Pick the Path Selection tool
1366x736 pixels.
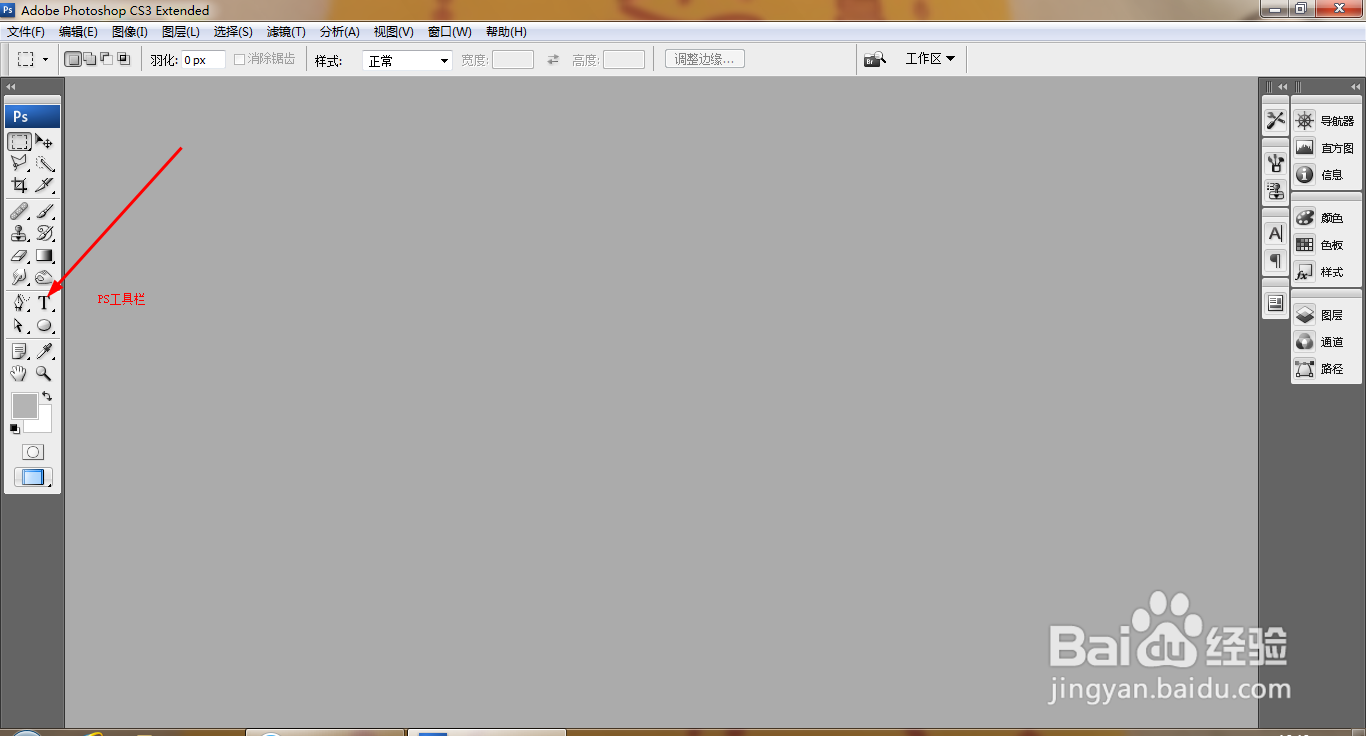(20, 325)
